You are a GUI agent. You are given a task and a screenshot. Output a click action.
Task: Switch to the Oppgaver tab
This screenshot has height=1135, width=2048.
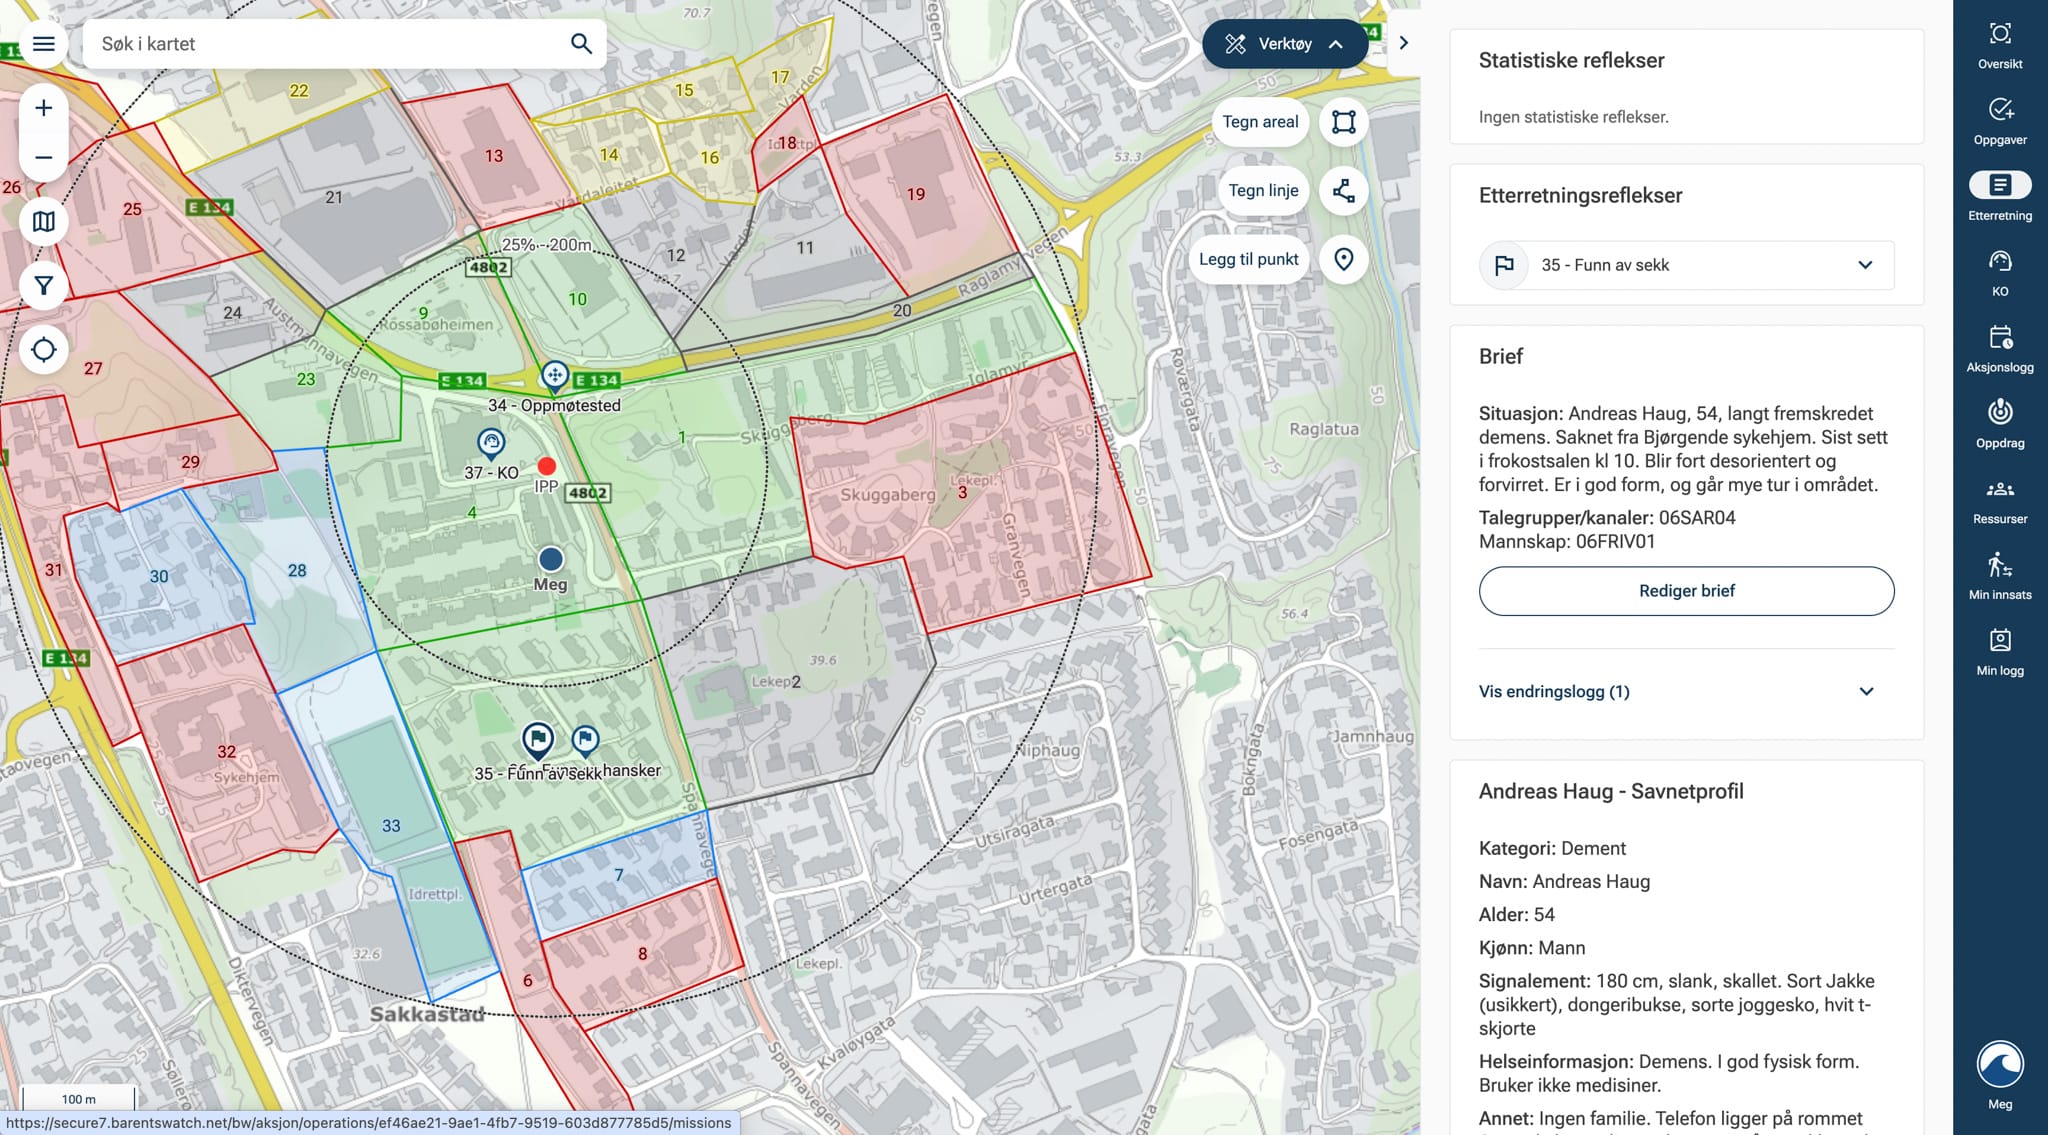[2000, 121]
